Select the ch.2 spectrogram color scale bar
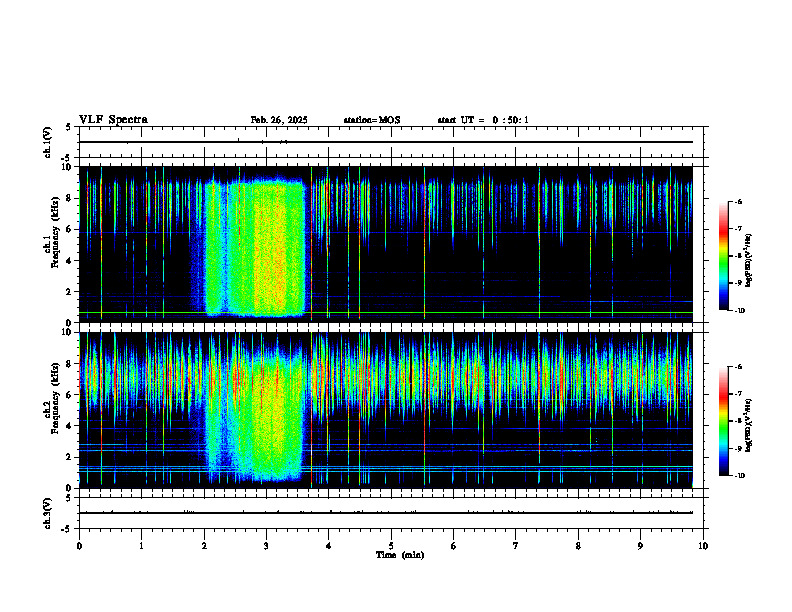The height and width of the screenshot is (612, 792). (723, 421)
